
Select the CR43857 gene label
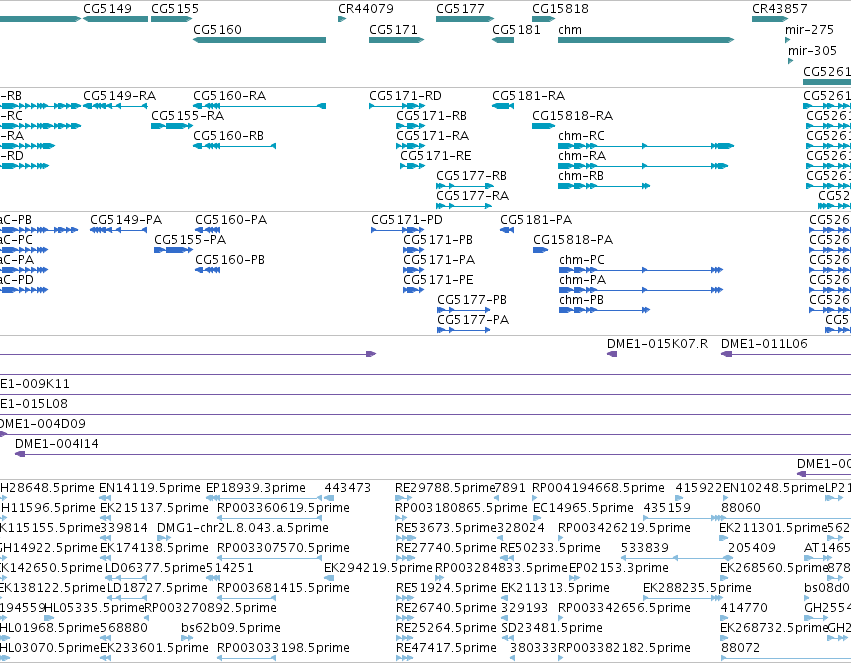click(779, 9)
